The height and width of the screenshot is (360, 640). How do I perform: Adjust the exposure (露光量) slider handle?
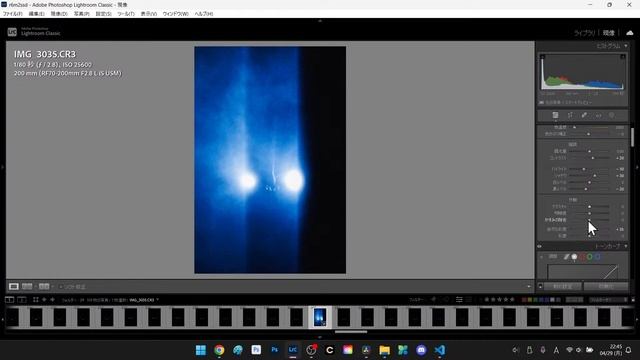pyautogui.click(x=589, y=151)
